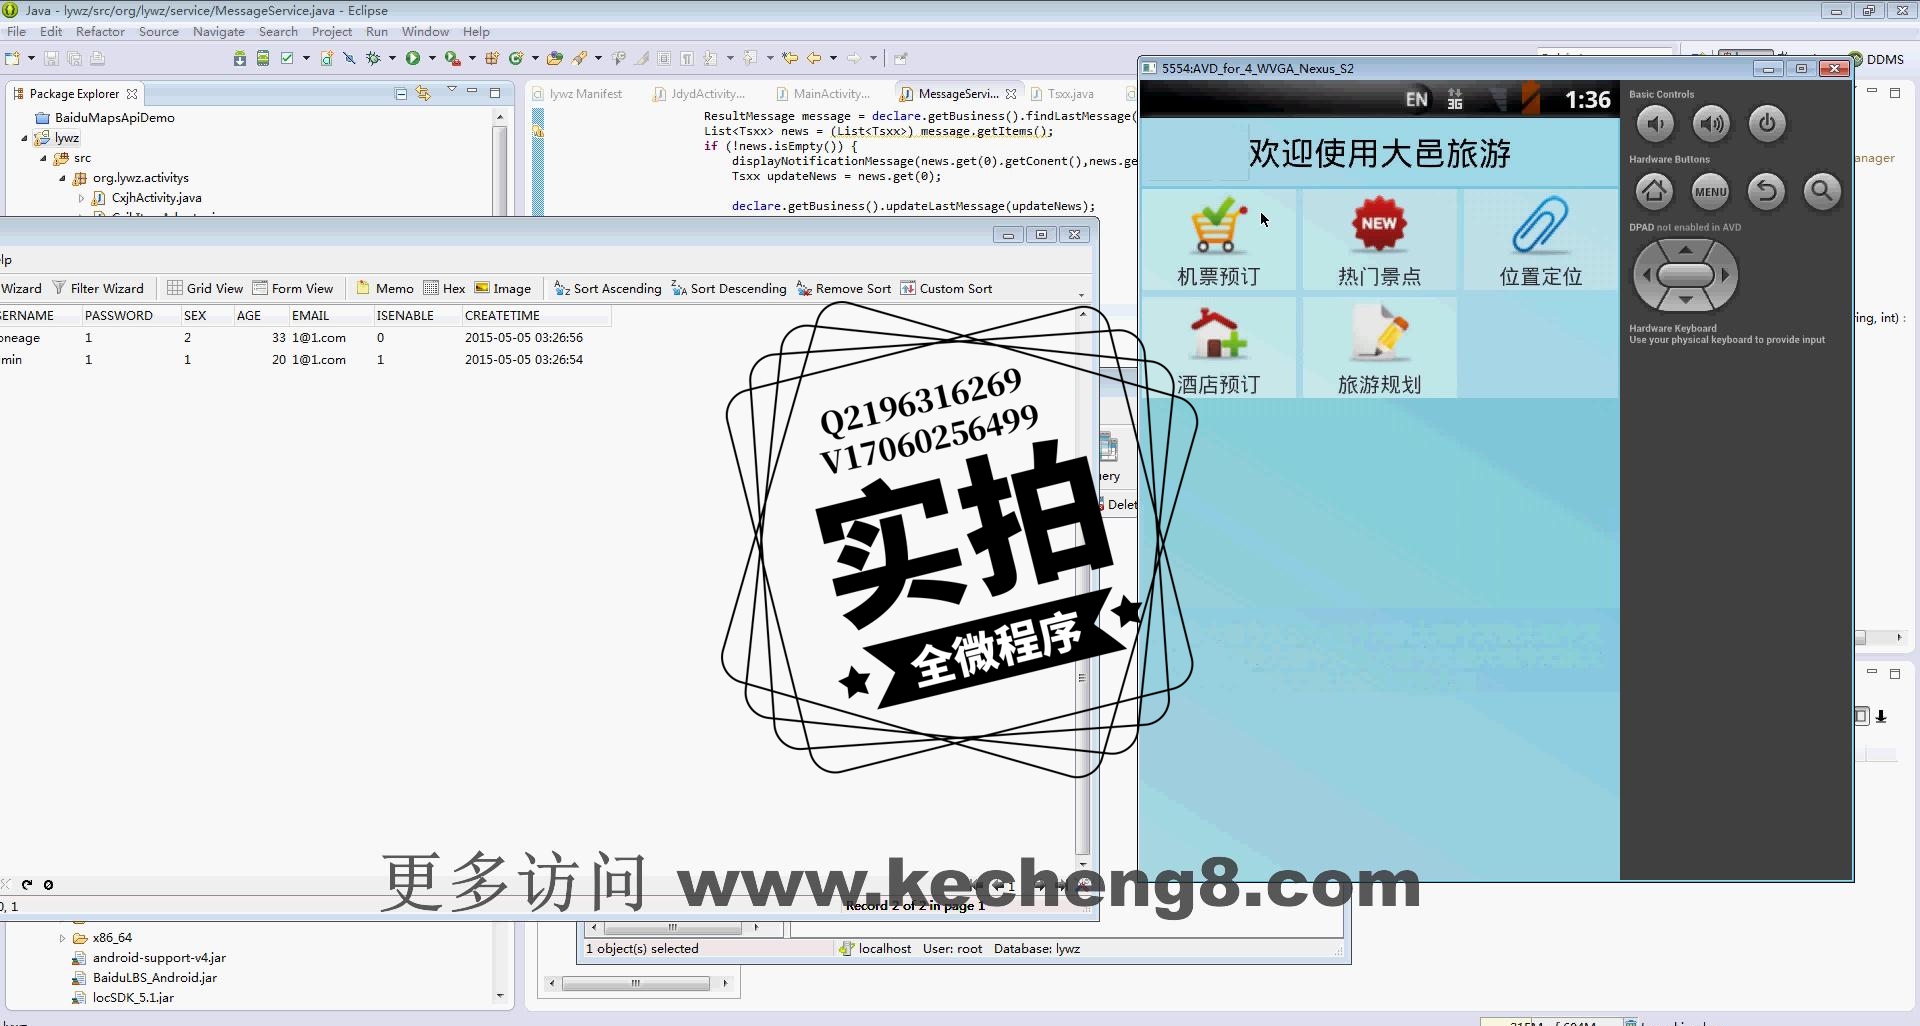Collapse the org.lywz.activitys package
The height and width of the screenshot is (1026, 1920).
click(x=62, y=178)
